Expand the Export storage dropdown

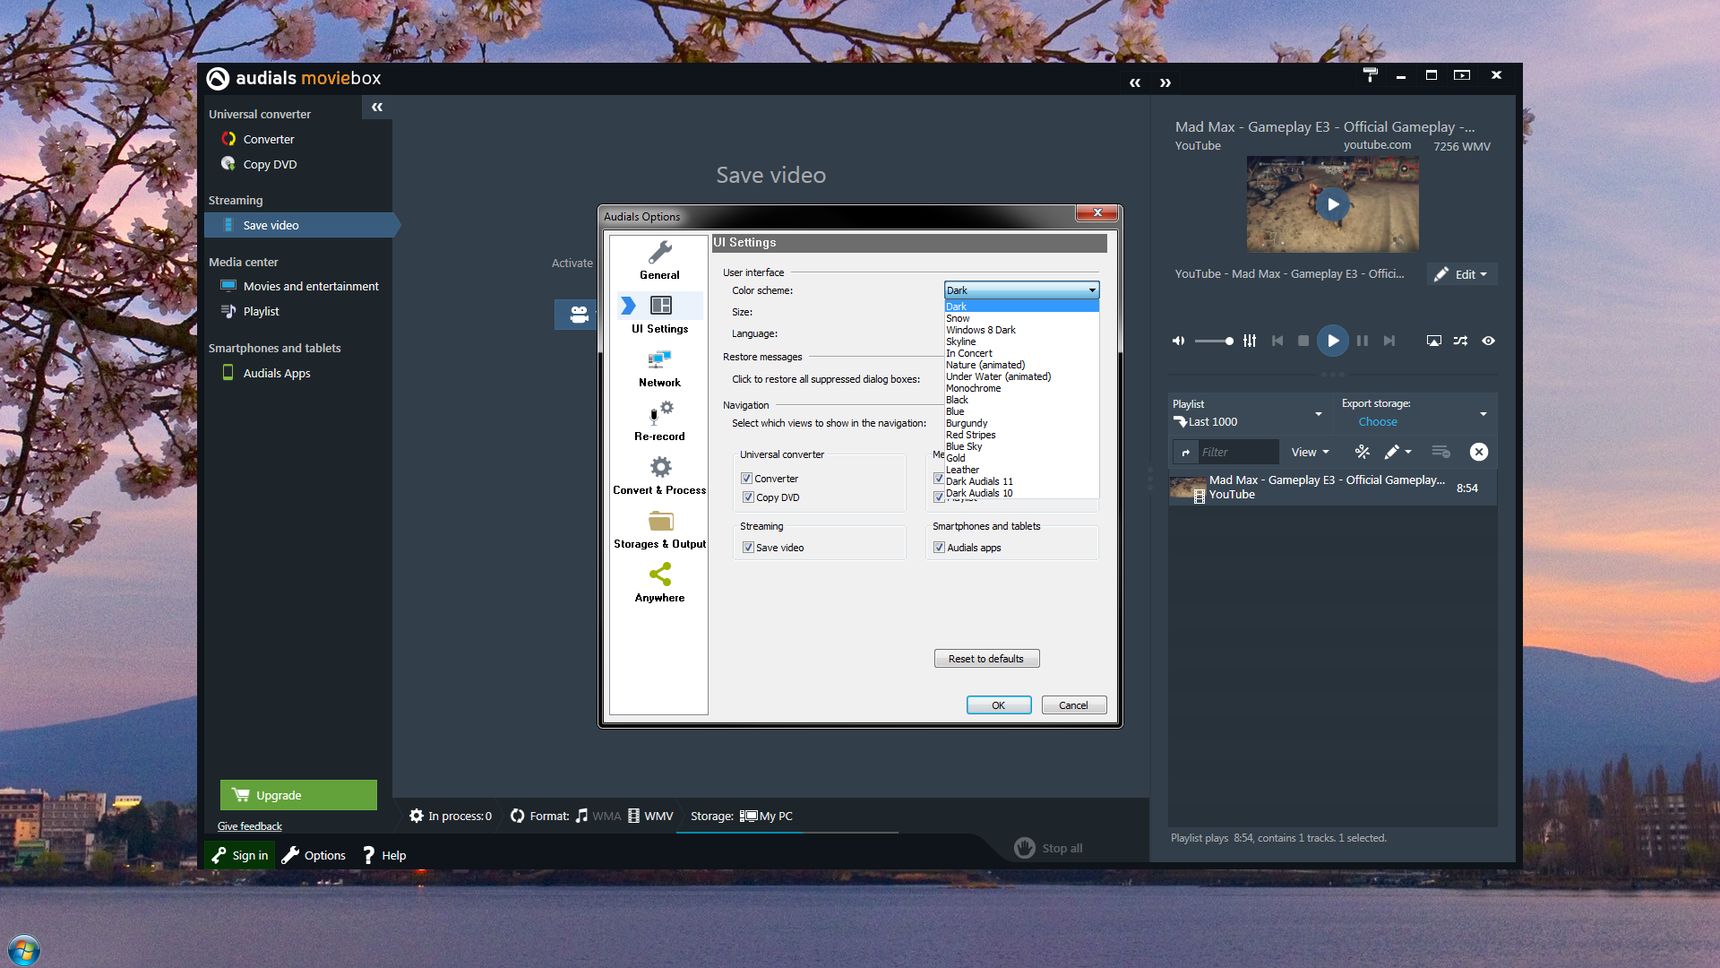click(x=1483, y=414)
